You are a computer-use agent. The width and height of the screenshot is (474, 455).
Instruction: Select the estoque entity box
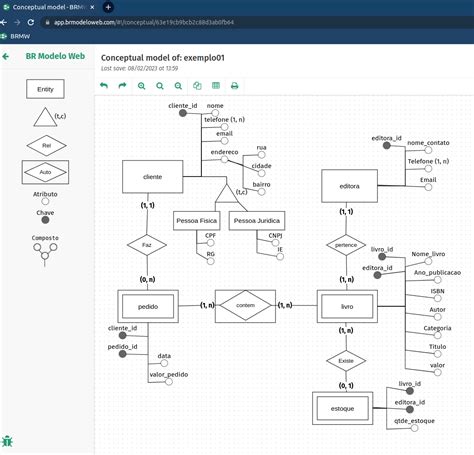(342, 408)
